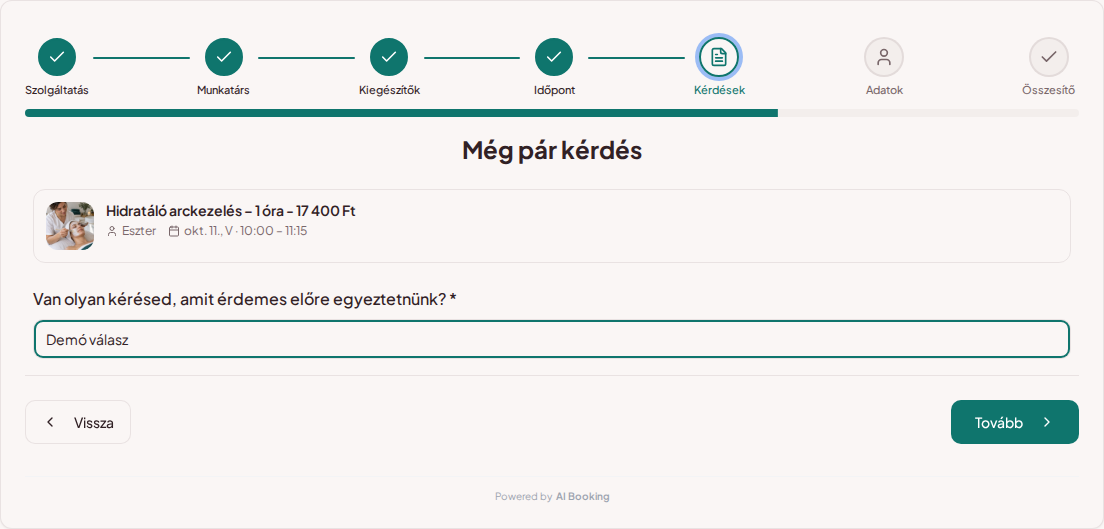Screen dimensions: 1104x529
Task: Continue with the Tovább button
Action: pos(1015,422)
